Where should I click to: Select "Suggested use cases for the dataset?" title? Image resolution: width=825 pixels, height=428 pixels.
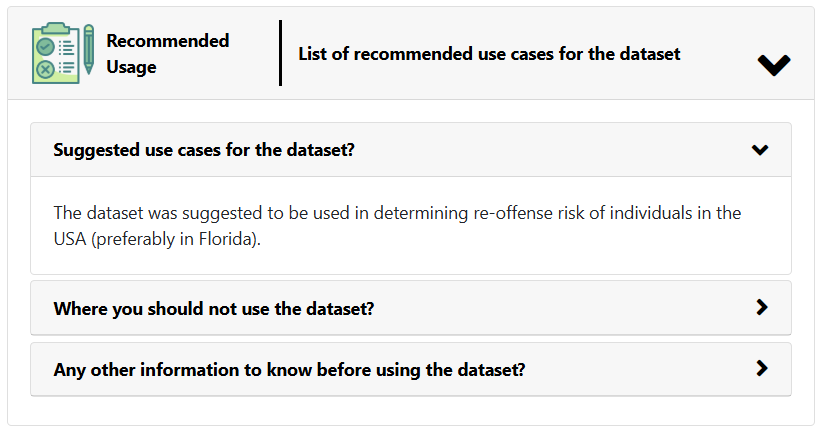click(204, 150)
